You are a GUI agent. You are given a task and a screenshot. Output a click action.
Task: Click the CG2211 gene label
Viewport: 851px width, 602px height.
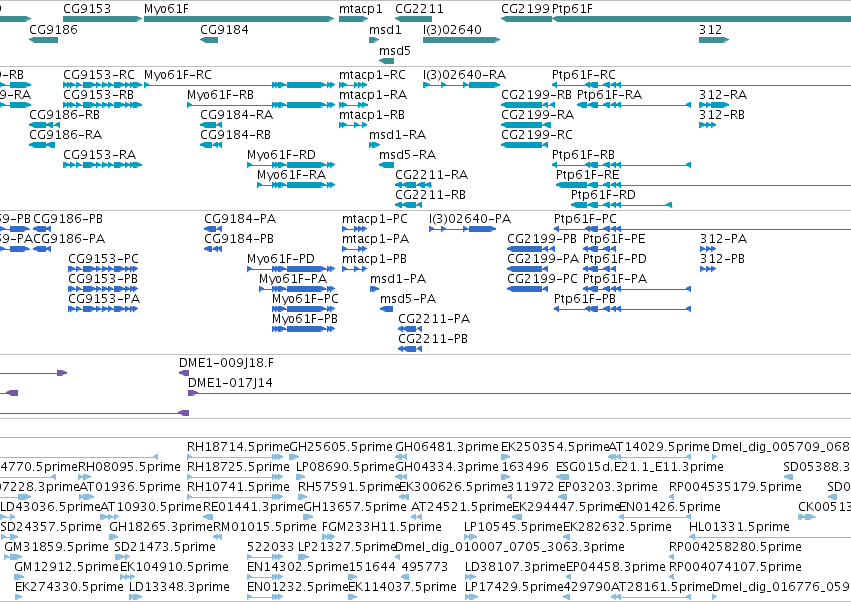[420, 9]
